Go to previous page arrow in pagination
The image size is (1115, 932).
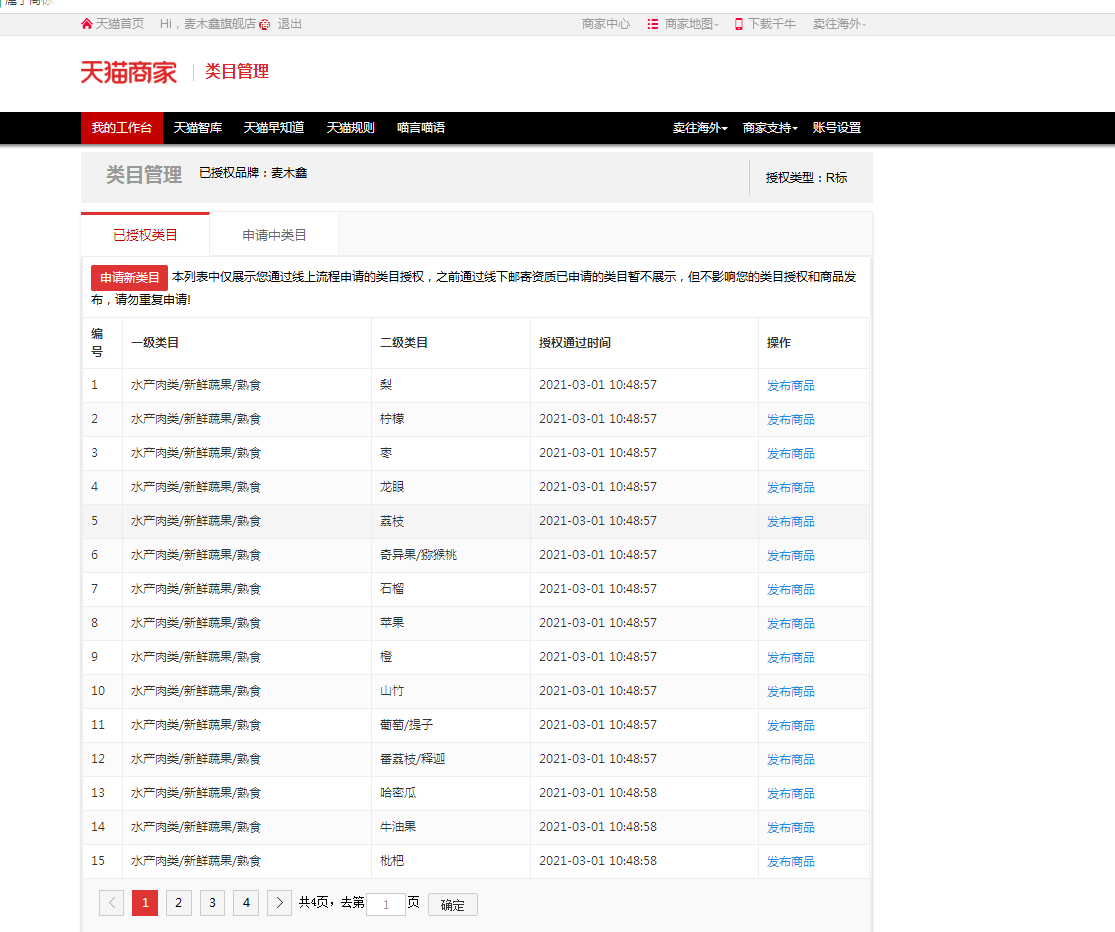(x=112, y=903)
